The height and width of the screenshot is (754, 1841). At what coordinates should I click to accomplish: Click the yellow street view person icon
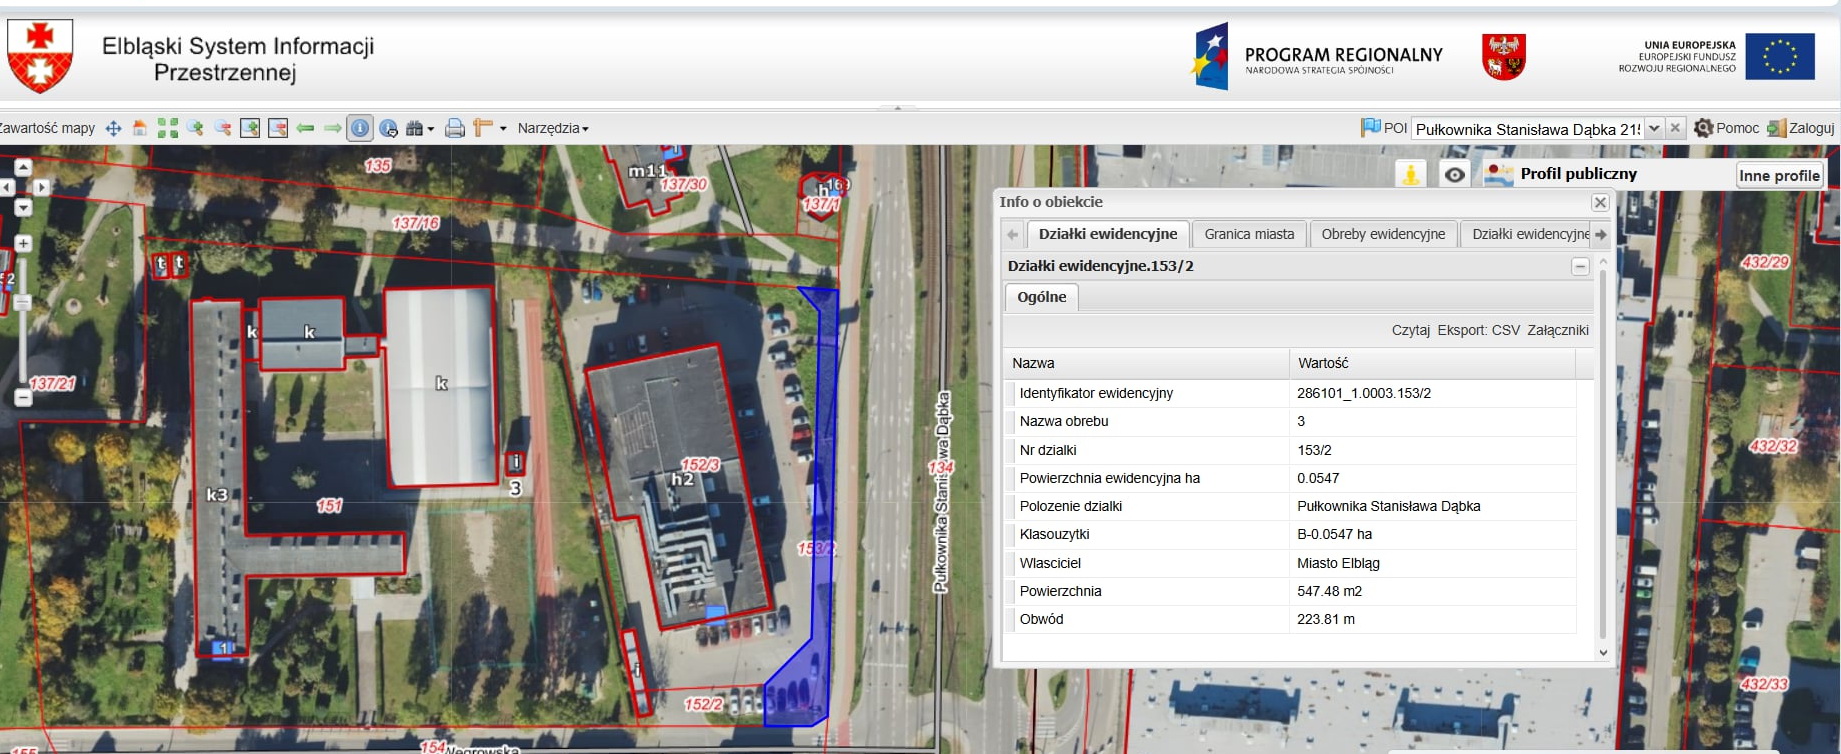coord(1410,174)
